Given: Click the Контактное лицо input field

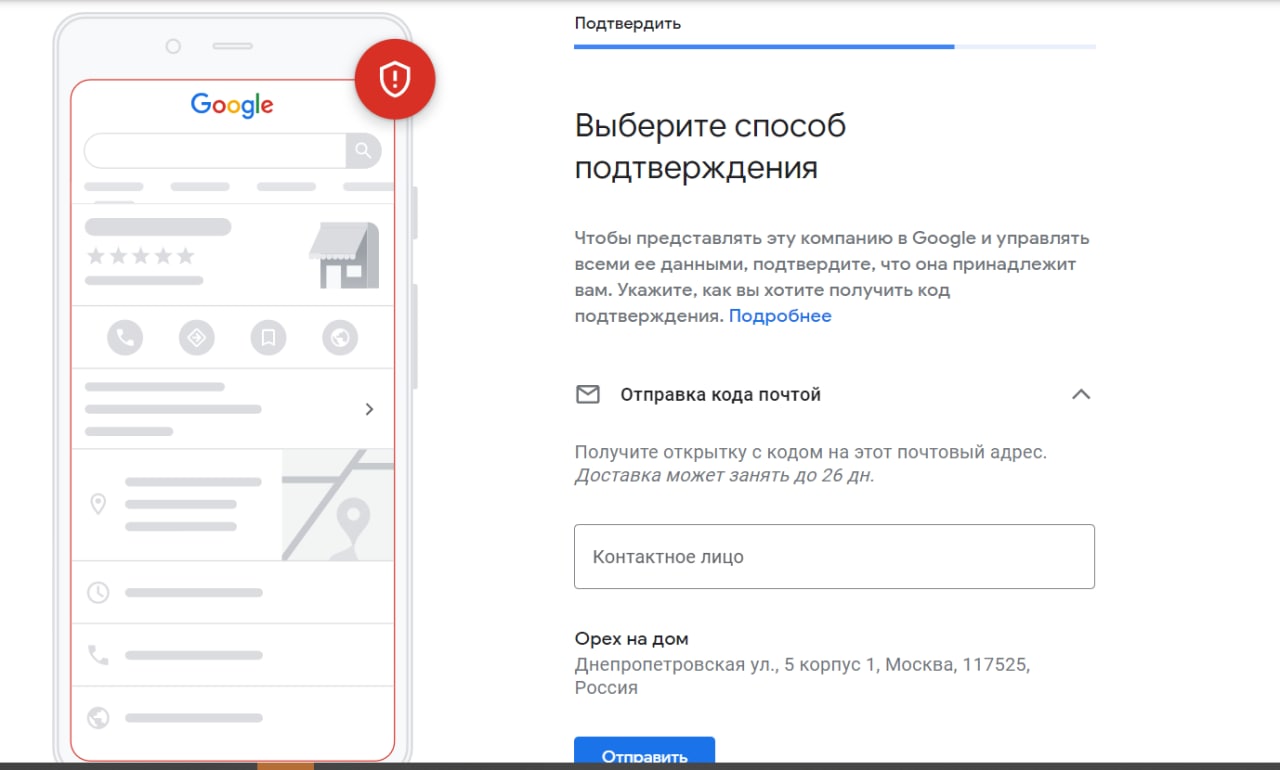Looking at the screenshot, I should point(834,556).
